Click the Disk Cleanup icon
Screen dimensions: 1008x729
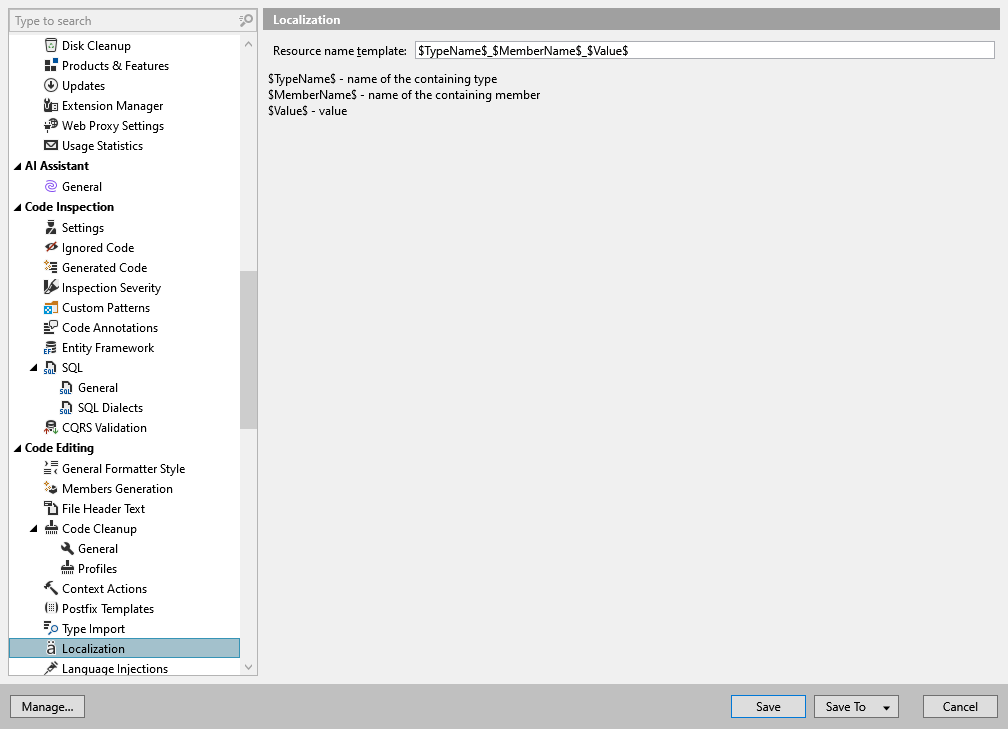tap(51, 45)
